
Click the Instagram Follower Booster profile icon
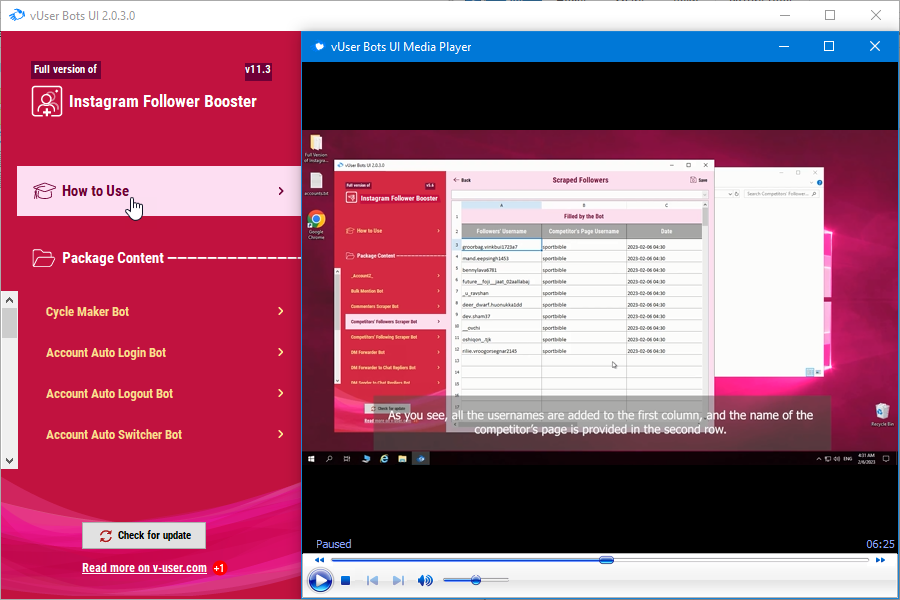pyautogui.click(x=46, y=102)
